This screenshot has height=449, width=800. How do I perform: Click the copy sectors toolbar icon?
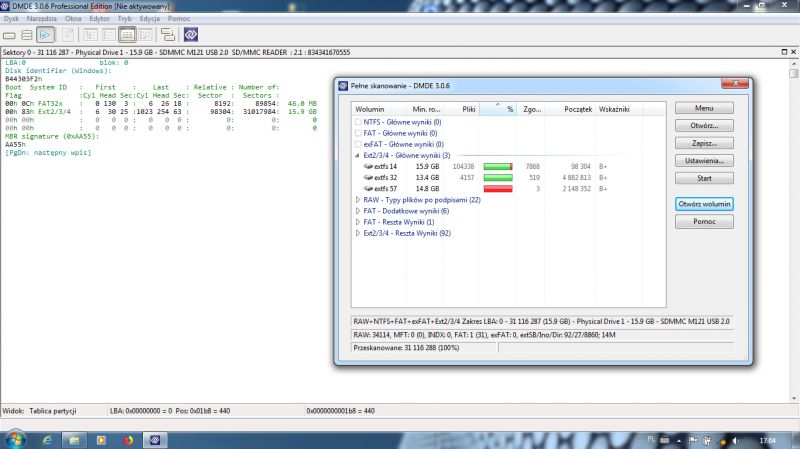[168, 35]
